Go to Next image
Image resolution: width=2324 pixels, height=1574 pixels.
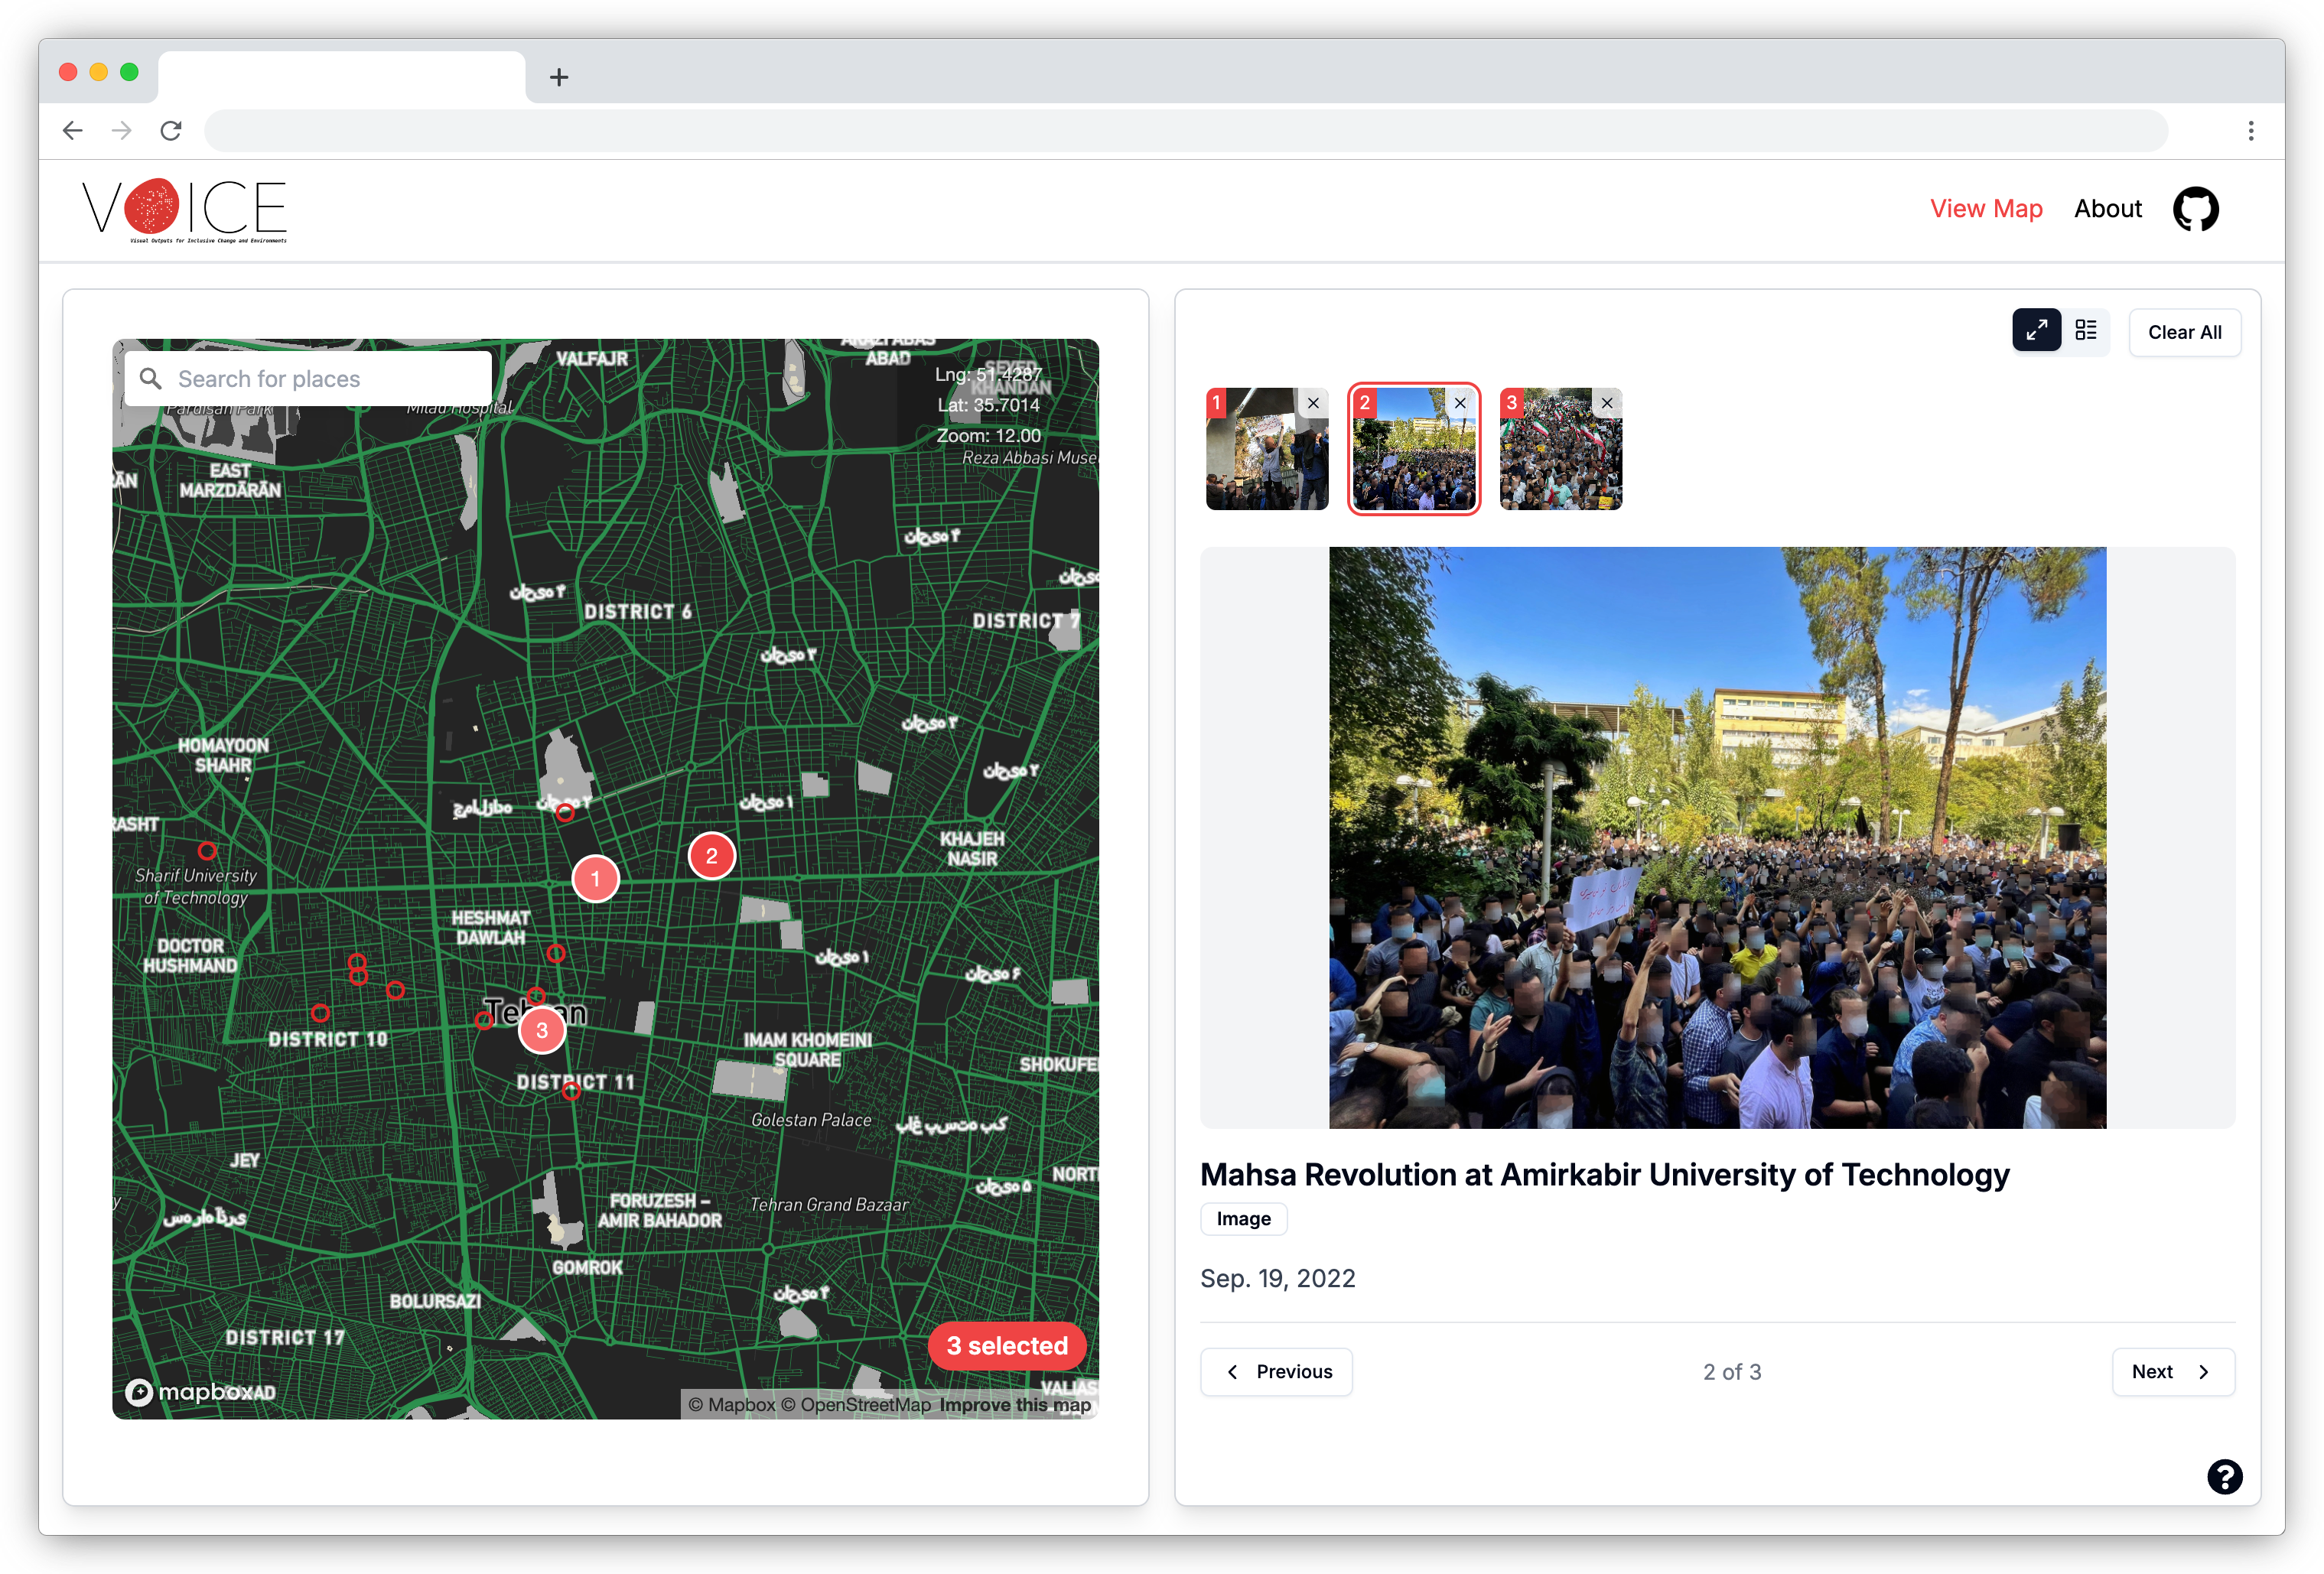pos(2172,1371)
